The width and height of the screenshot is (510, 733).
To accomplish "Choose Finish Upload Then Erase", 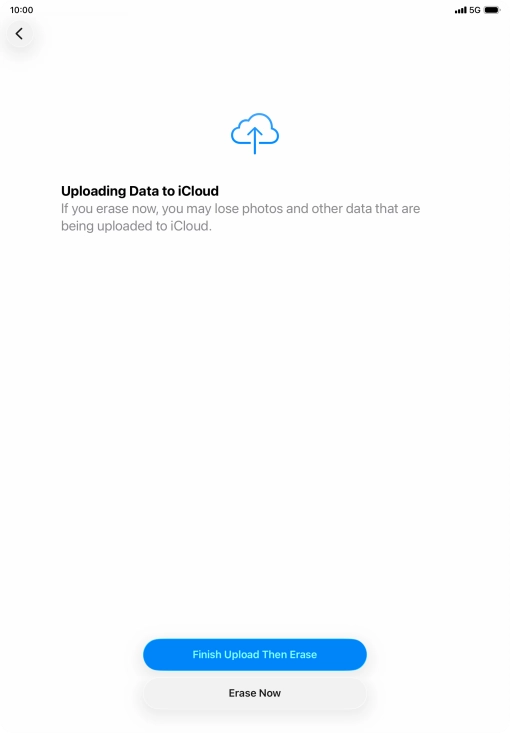I will pos(255,654).
